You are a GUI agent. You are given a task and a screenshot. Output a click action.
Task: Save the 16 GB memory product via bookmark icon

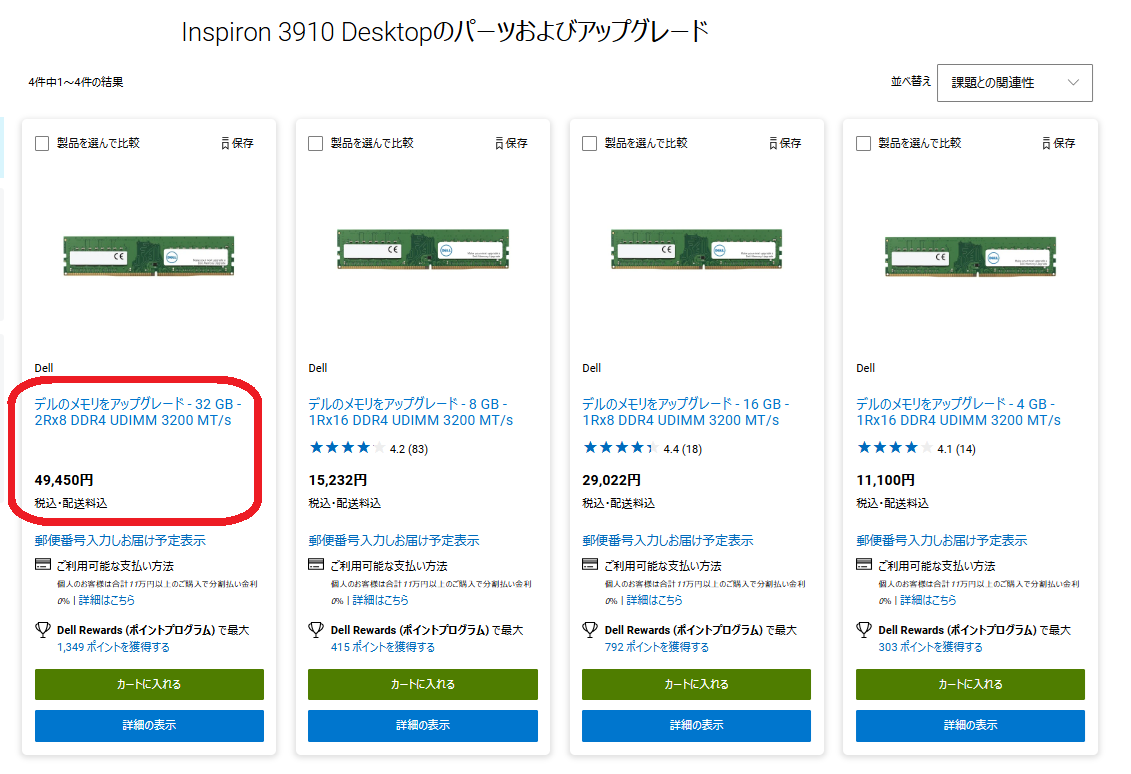pyautogui.click(x=785, y=144)
